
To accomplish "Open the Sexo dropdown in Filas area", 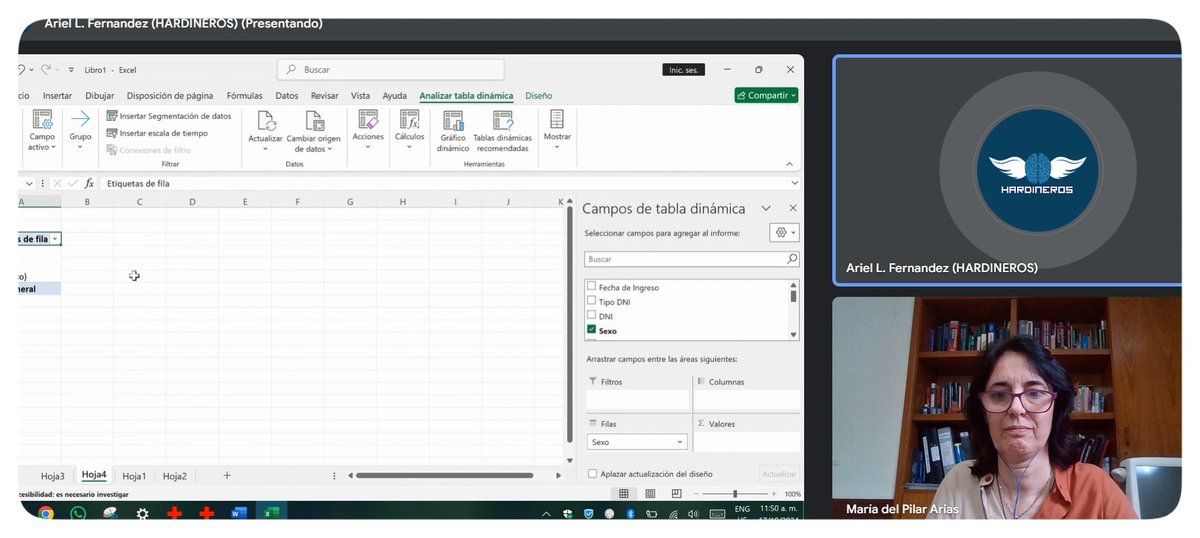I will (x=680, y=442).
